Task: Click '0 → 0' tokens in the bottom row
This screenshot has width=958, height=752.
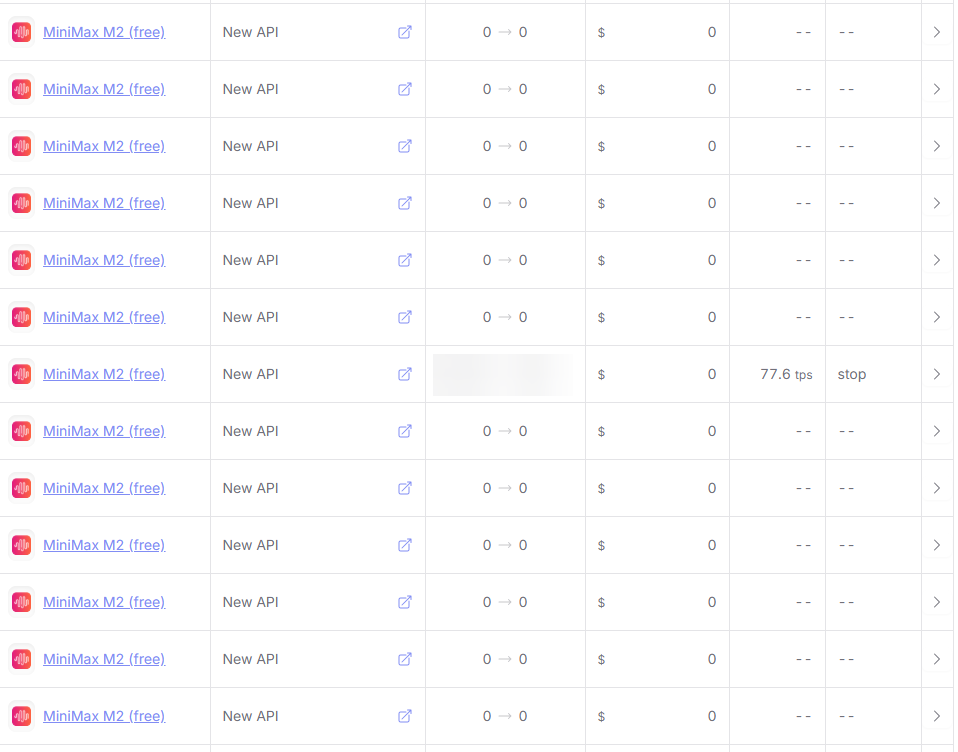Action: coord(505,715)
